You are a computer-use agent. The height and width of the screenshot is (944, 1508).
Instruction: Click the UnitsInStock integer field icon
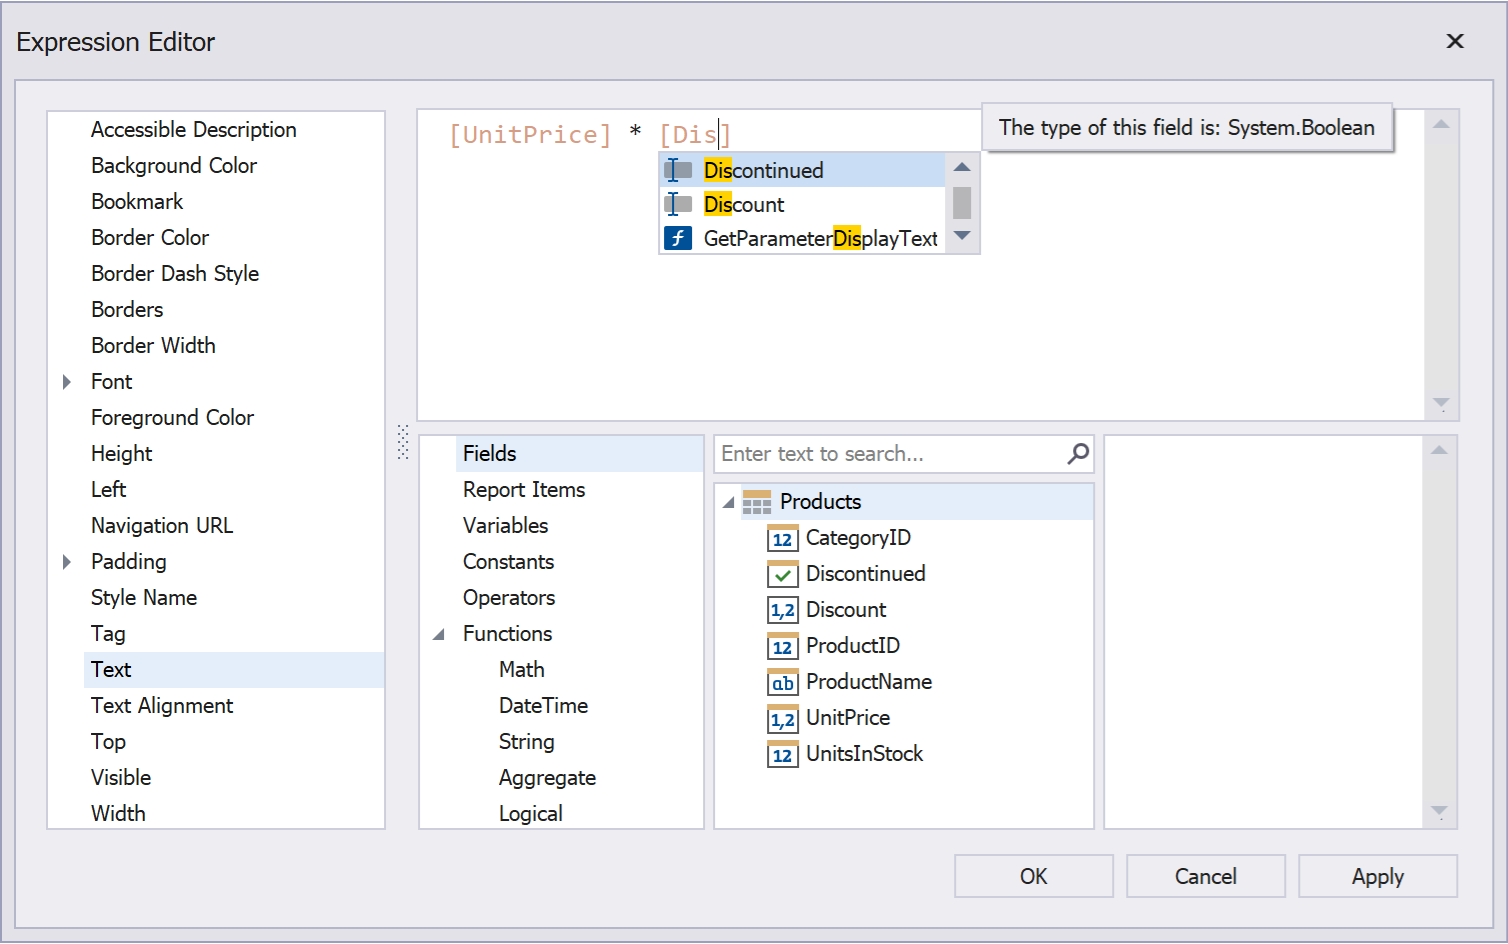point(782,754)
